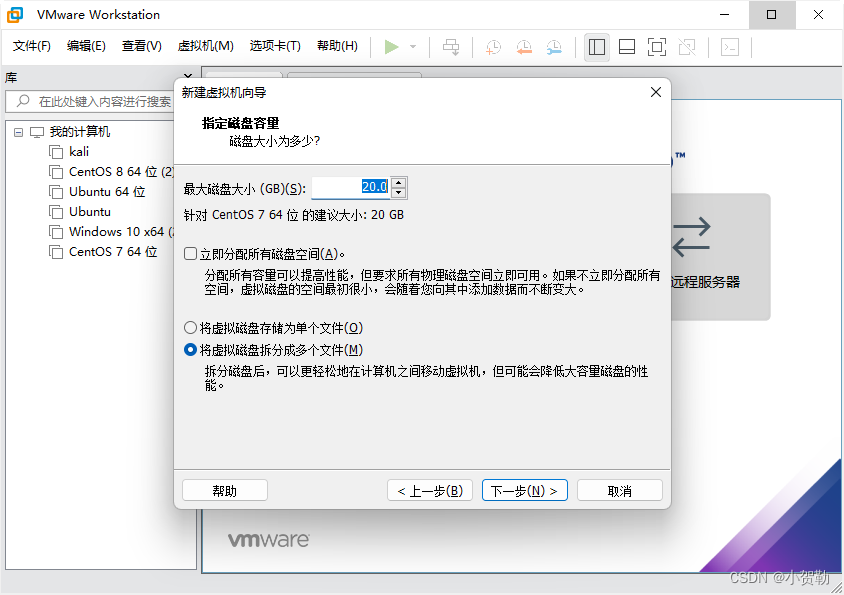Click the 下一步(N) next button
844x595 pixels.
pyautogui.click(x=525, y=491)
